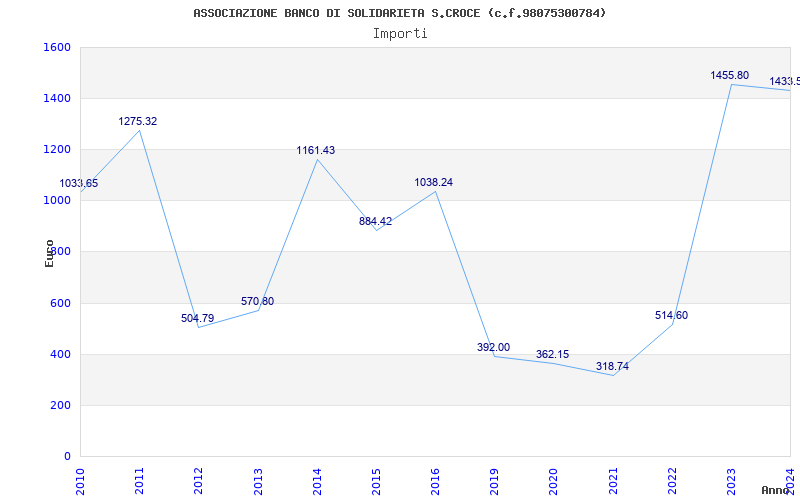
Task: Click the 2014 x-axis year label
Action: [317, 481]
